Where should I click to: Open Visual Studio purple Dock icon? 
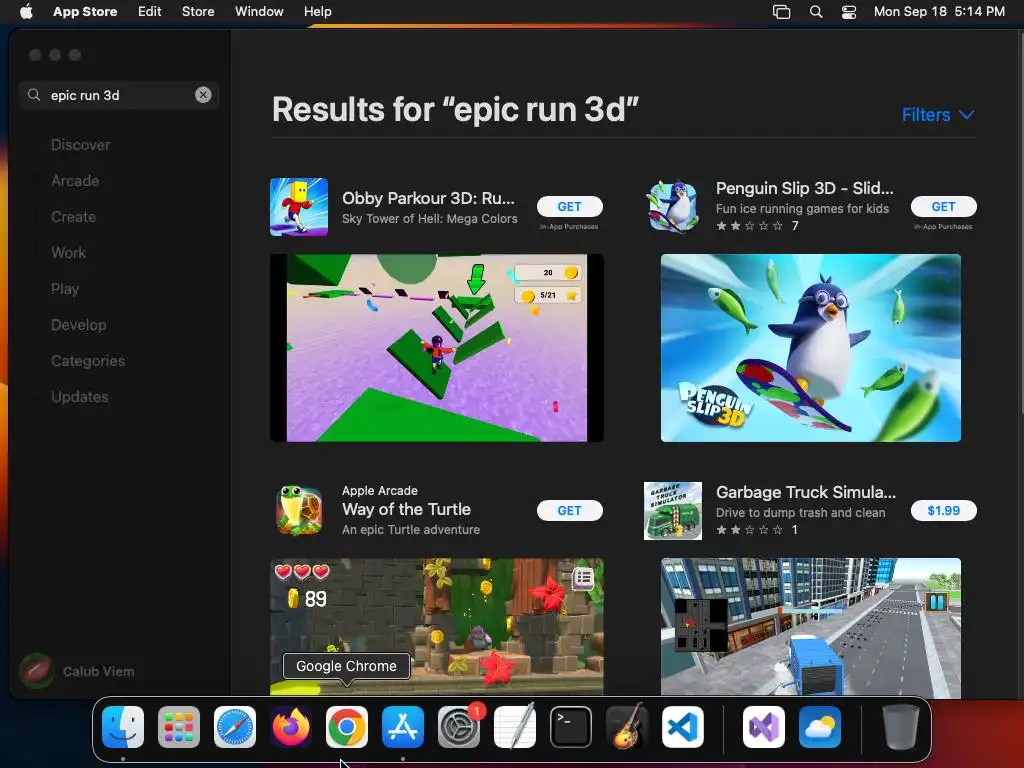pyautogui.click(x=764, y=727)
